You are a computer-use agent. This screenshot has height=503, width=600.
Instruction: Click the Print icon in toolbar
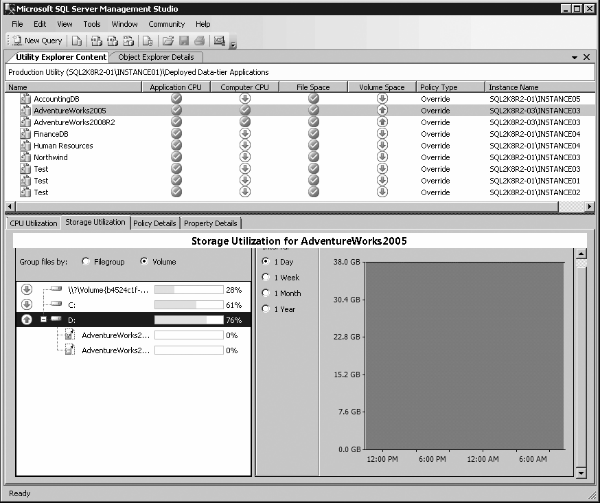click(x=200, y=41)
